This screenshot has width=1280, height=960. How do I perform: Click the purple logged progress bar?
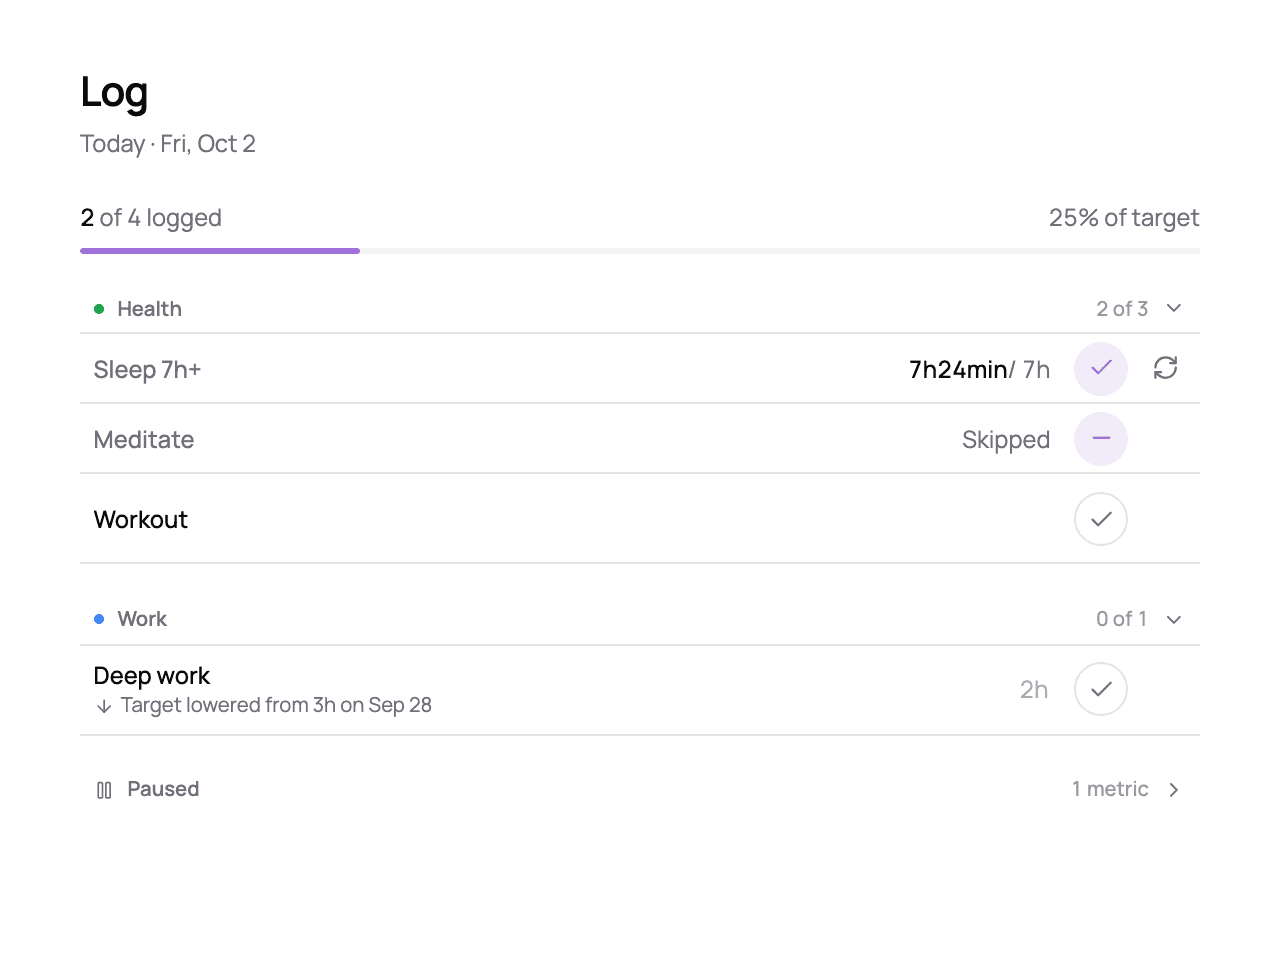[220, 251]
